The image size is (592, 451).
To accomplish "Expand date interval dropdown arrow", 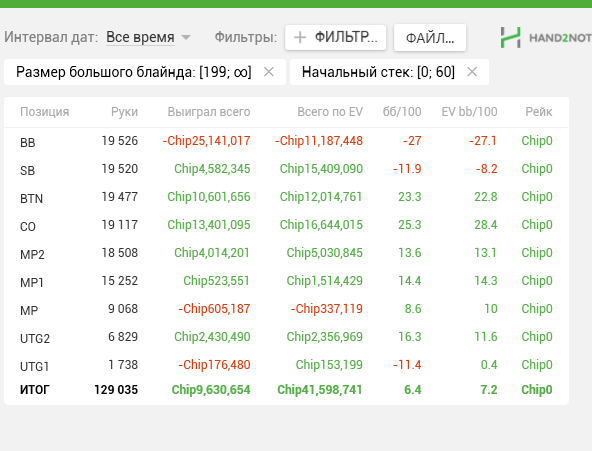I will point(186,37).
